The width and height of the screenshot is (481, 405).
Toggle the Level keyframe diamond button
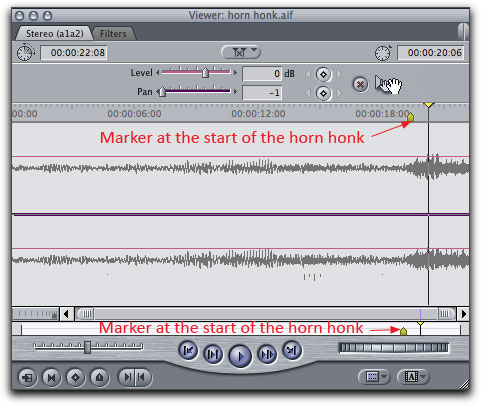tap(323, 74)
